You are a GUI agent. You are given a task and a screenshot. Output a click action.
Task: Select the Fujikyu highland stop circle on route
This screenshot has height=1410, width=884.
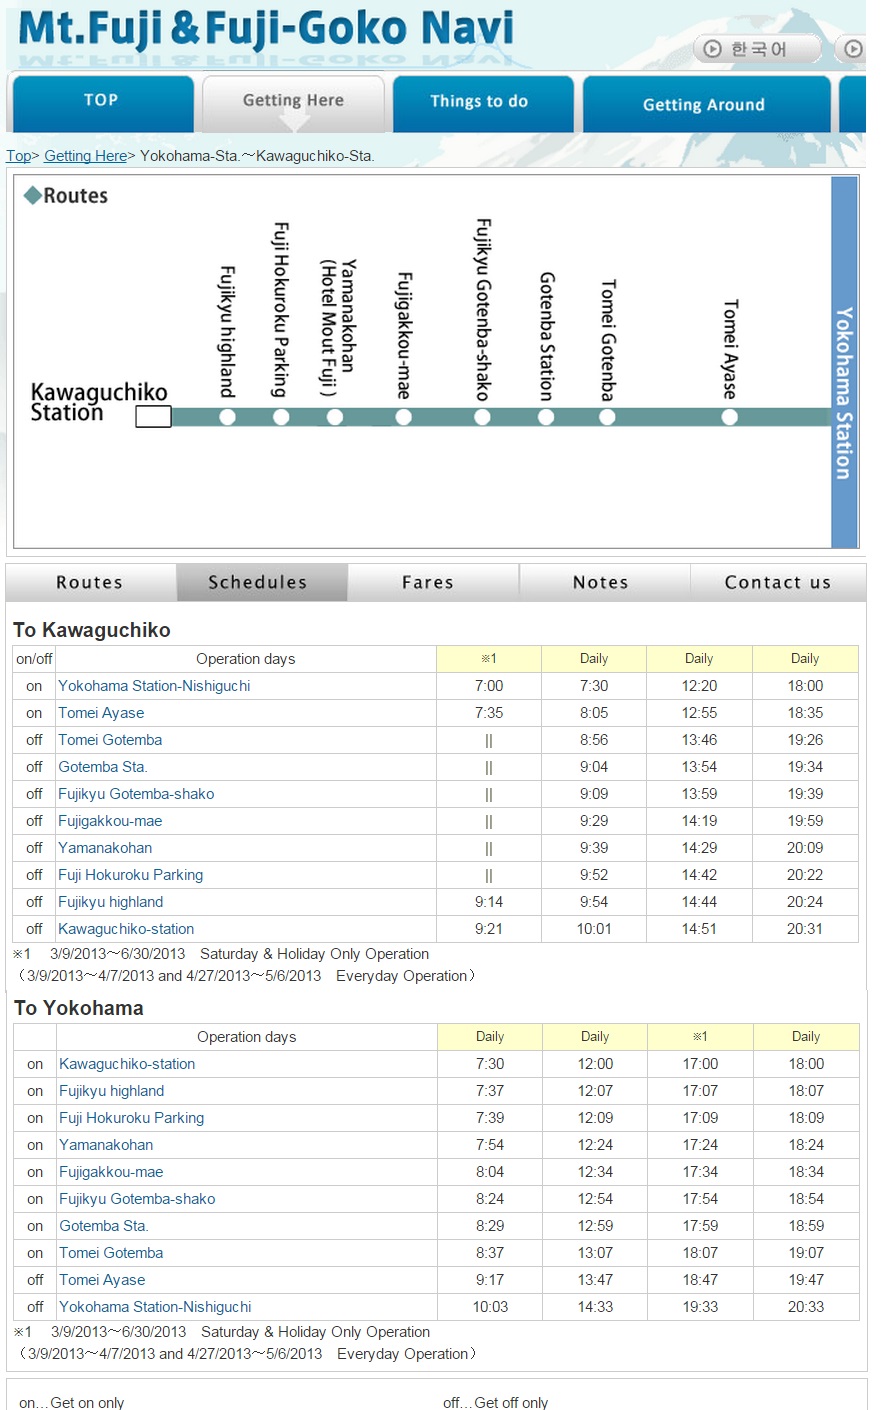coord(227,417)
